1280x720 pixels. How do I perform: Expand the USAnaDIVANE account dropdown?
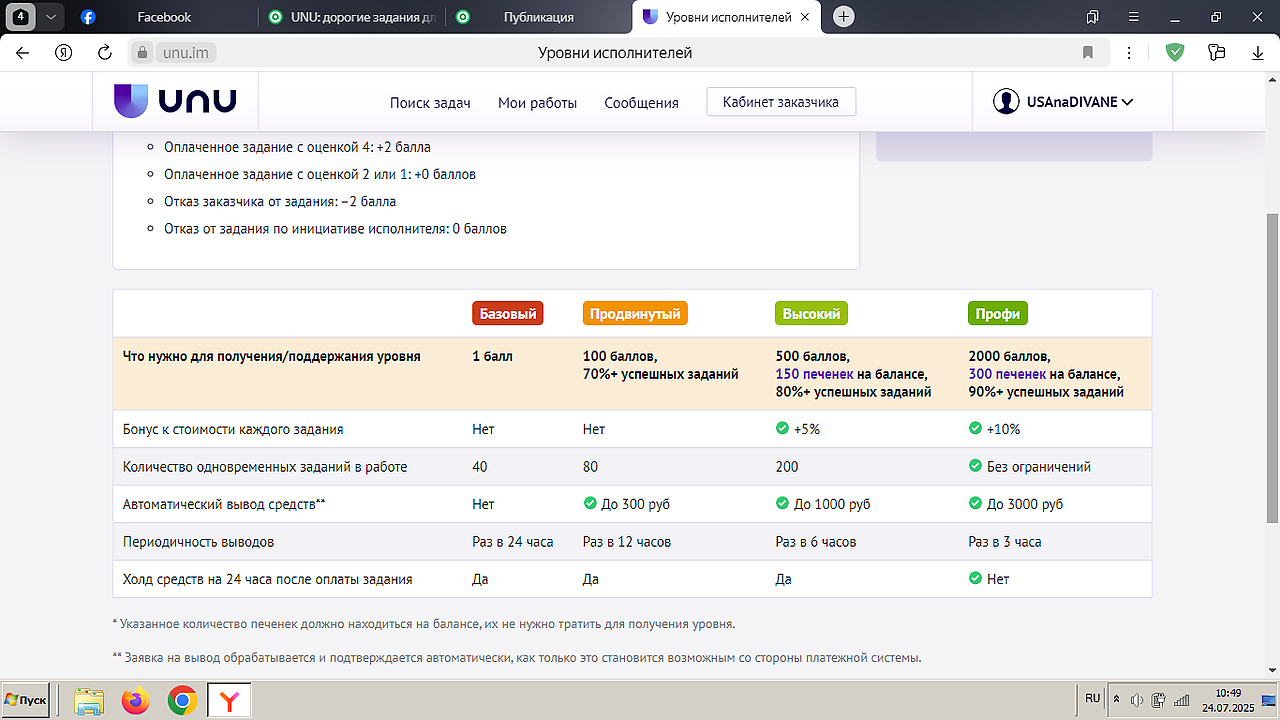1127,102
